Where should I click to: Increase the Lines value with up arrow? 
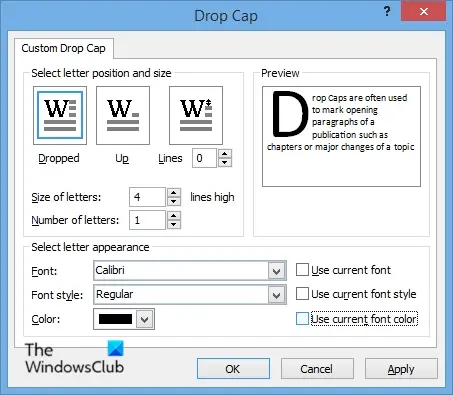(x=225, y=154)
